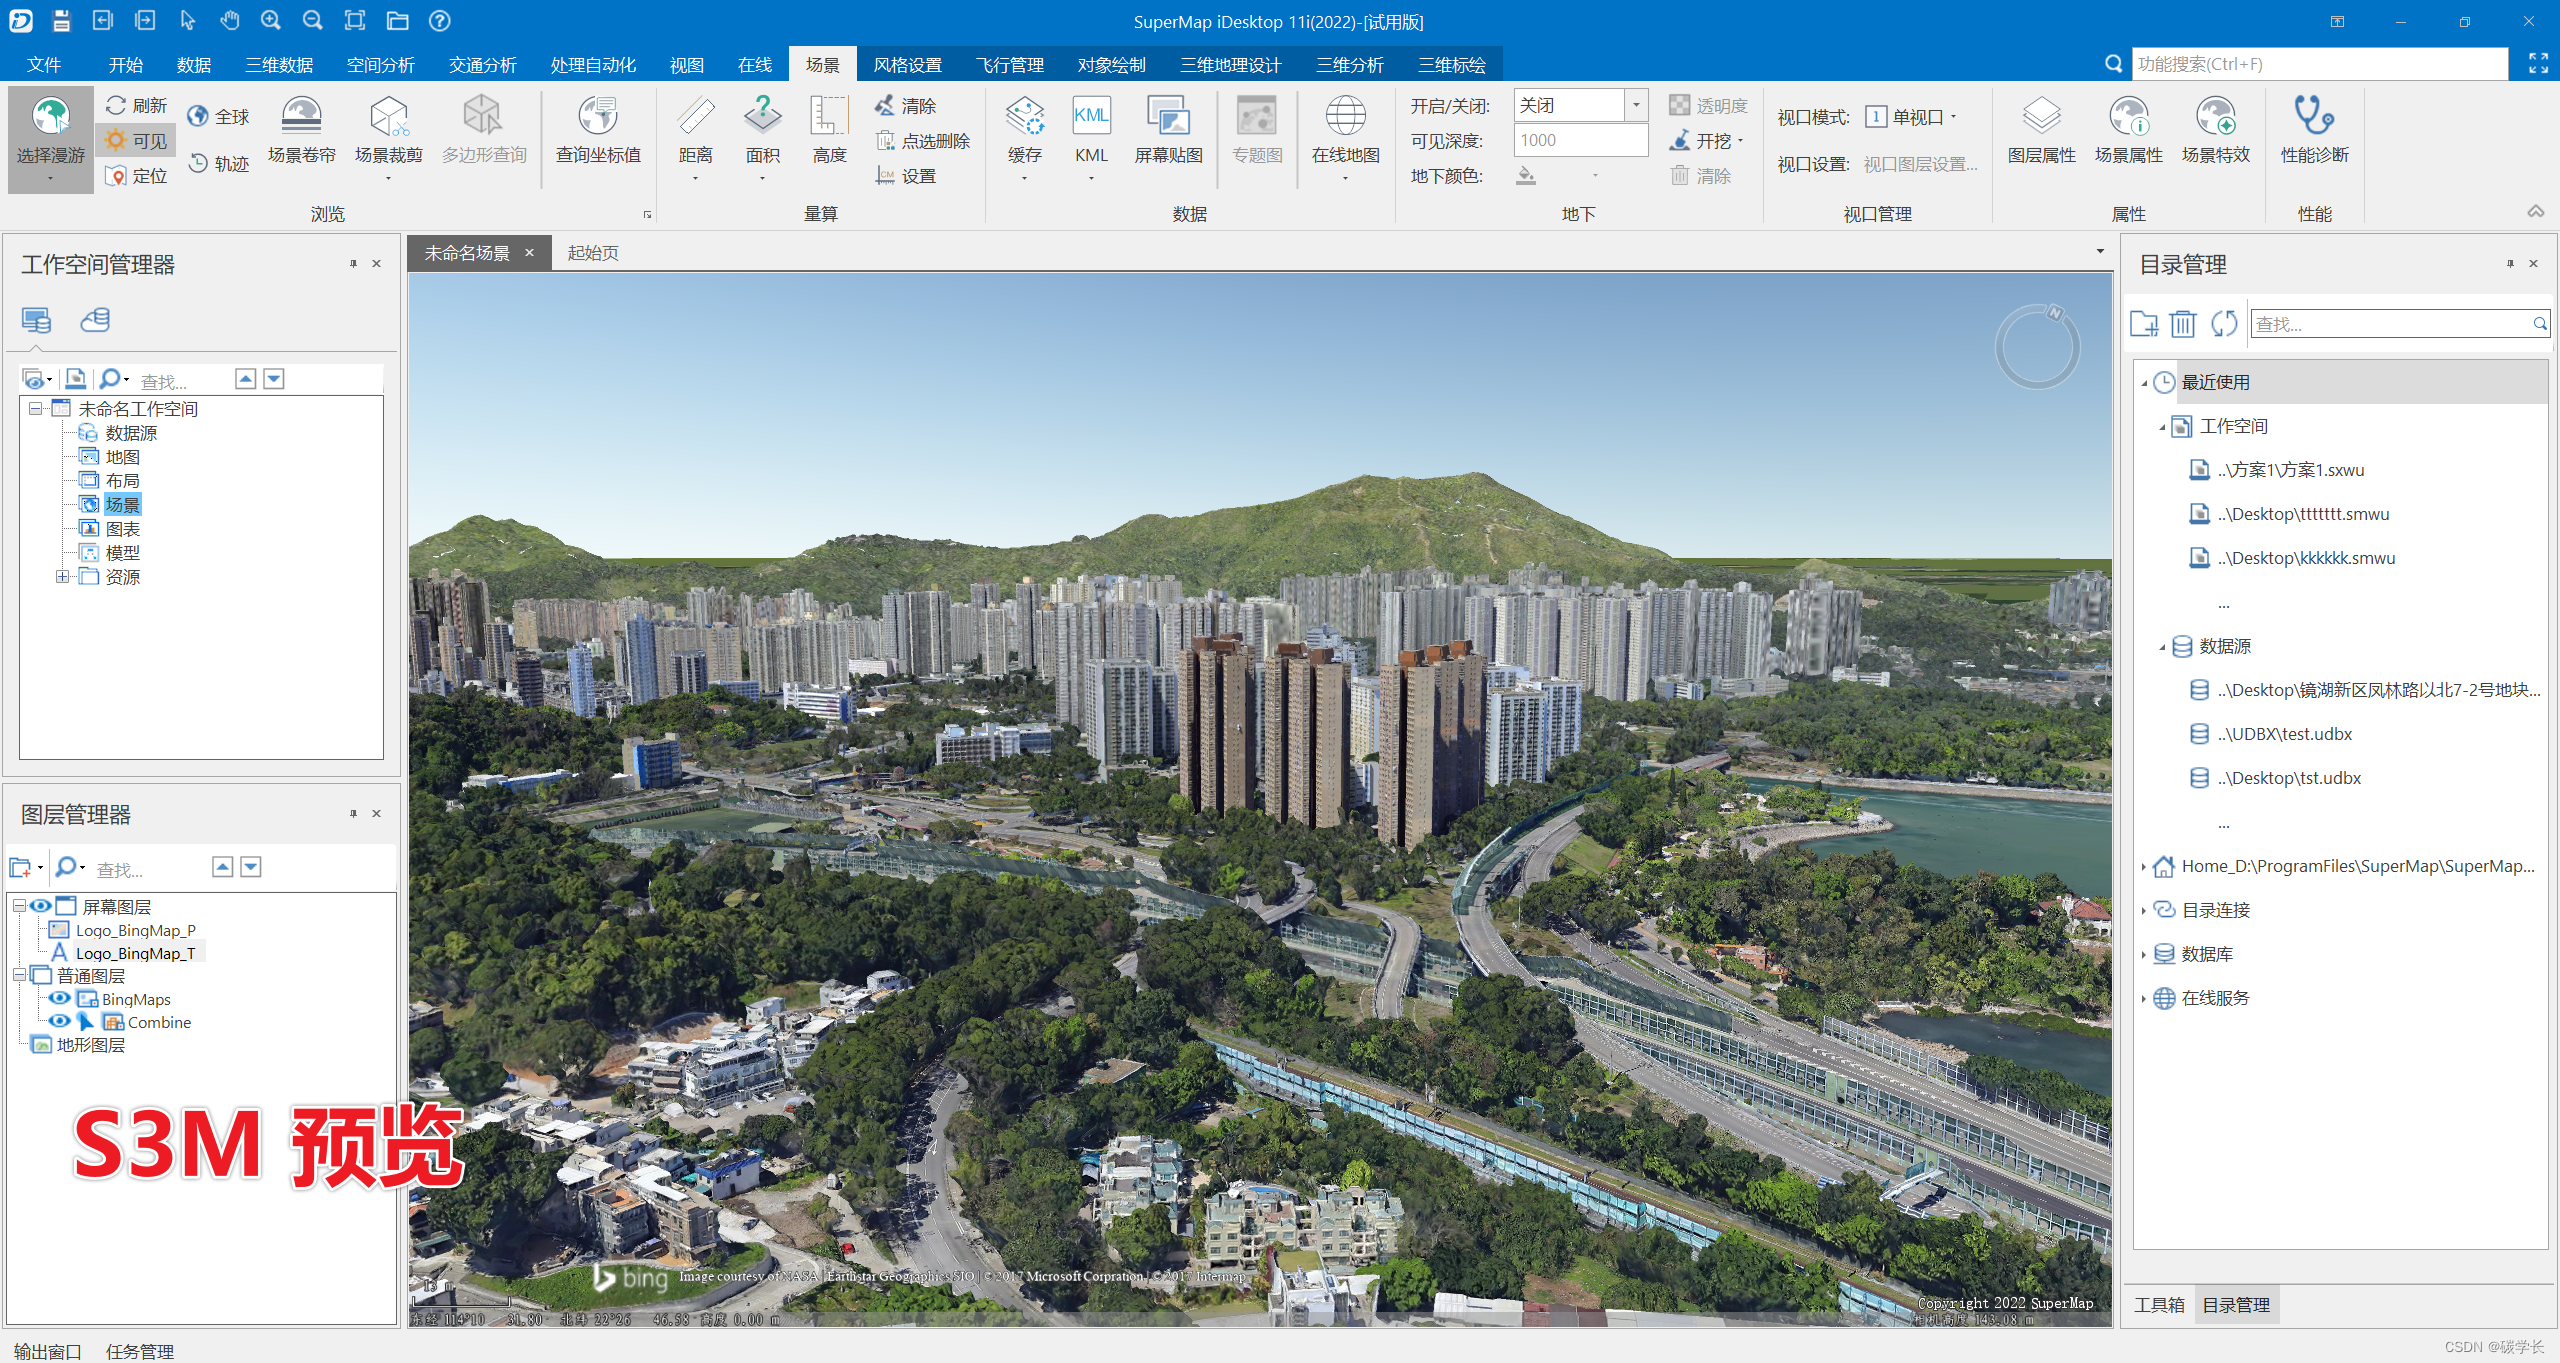Screen dimensions: 2560x1363
Task: Click the KML tool icon
Action: tap(1091, 115)
